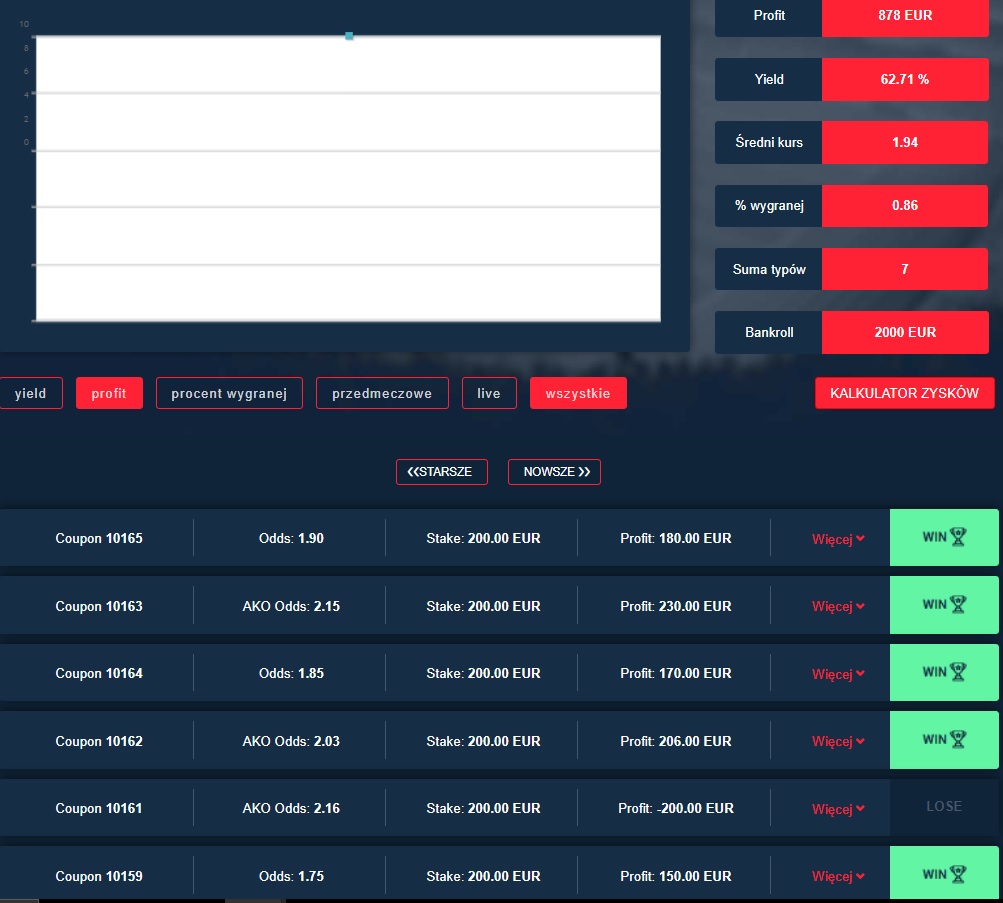This screenshot has width=1003, height=903.
Task: Switch to przedmeczowe bets tab
Action: point(382,393)
